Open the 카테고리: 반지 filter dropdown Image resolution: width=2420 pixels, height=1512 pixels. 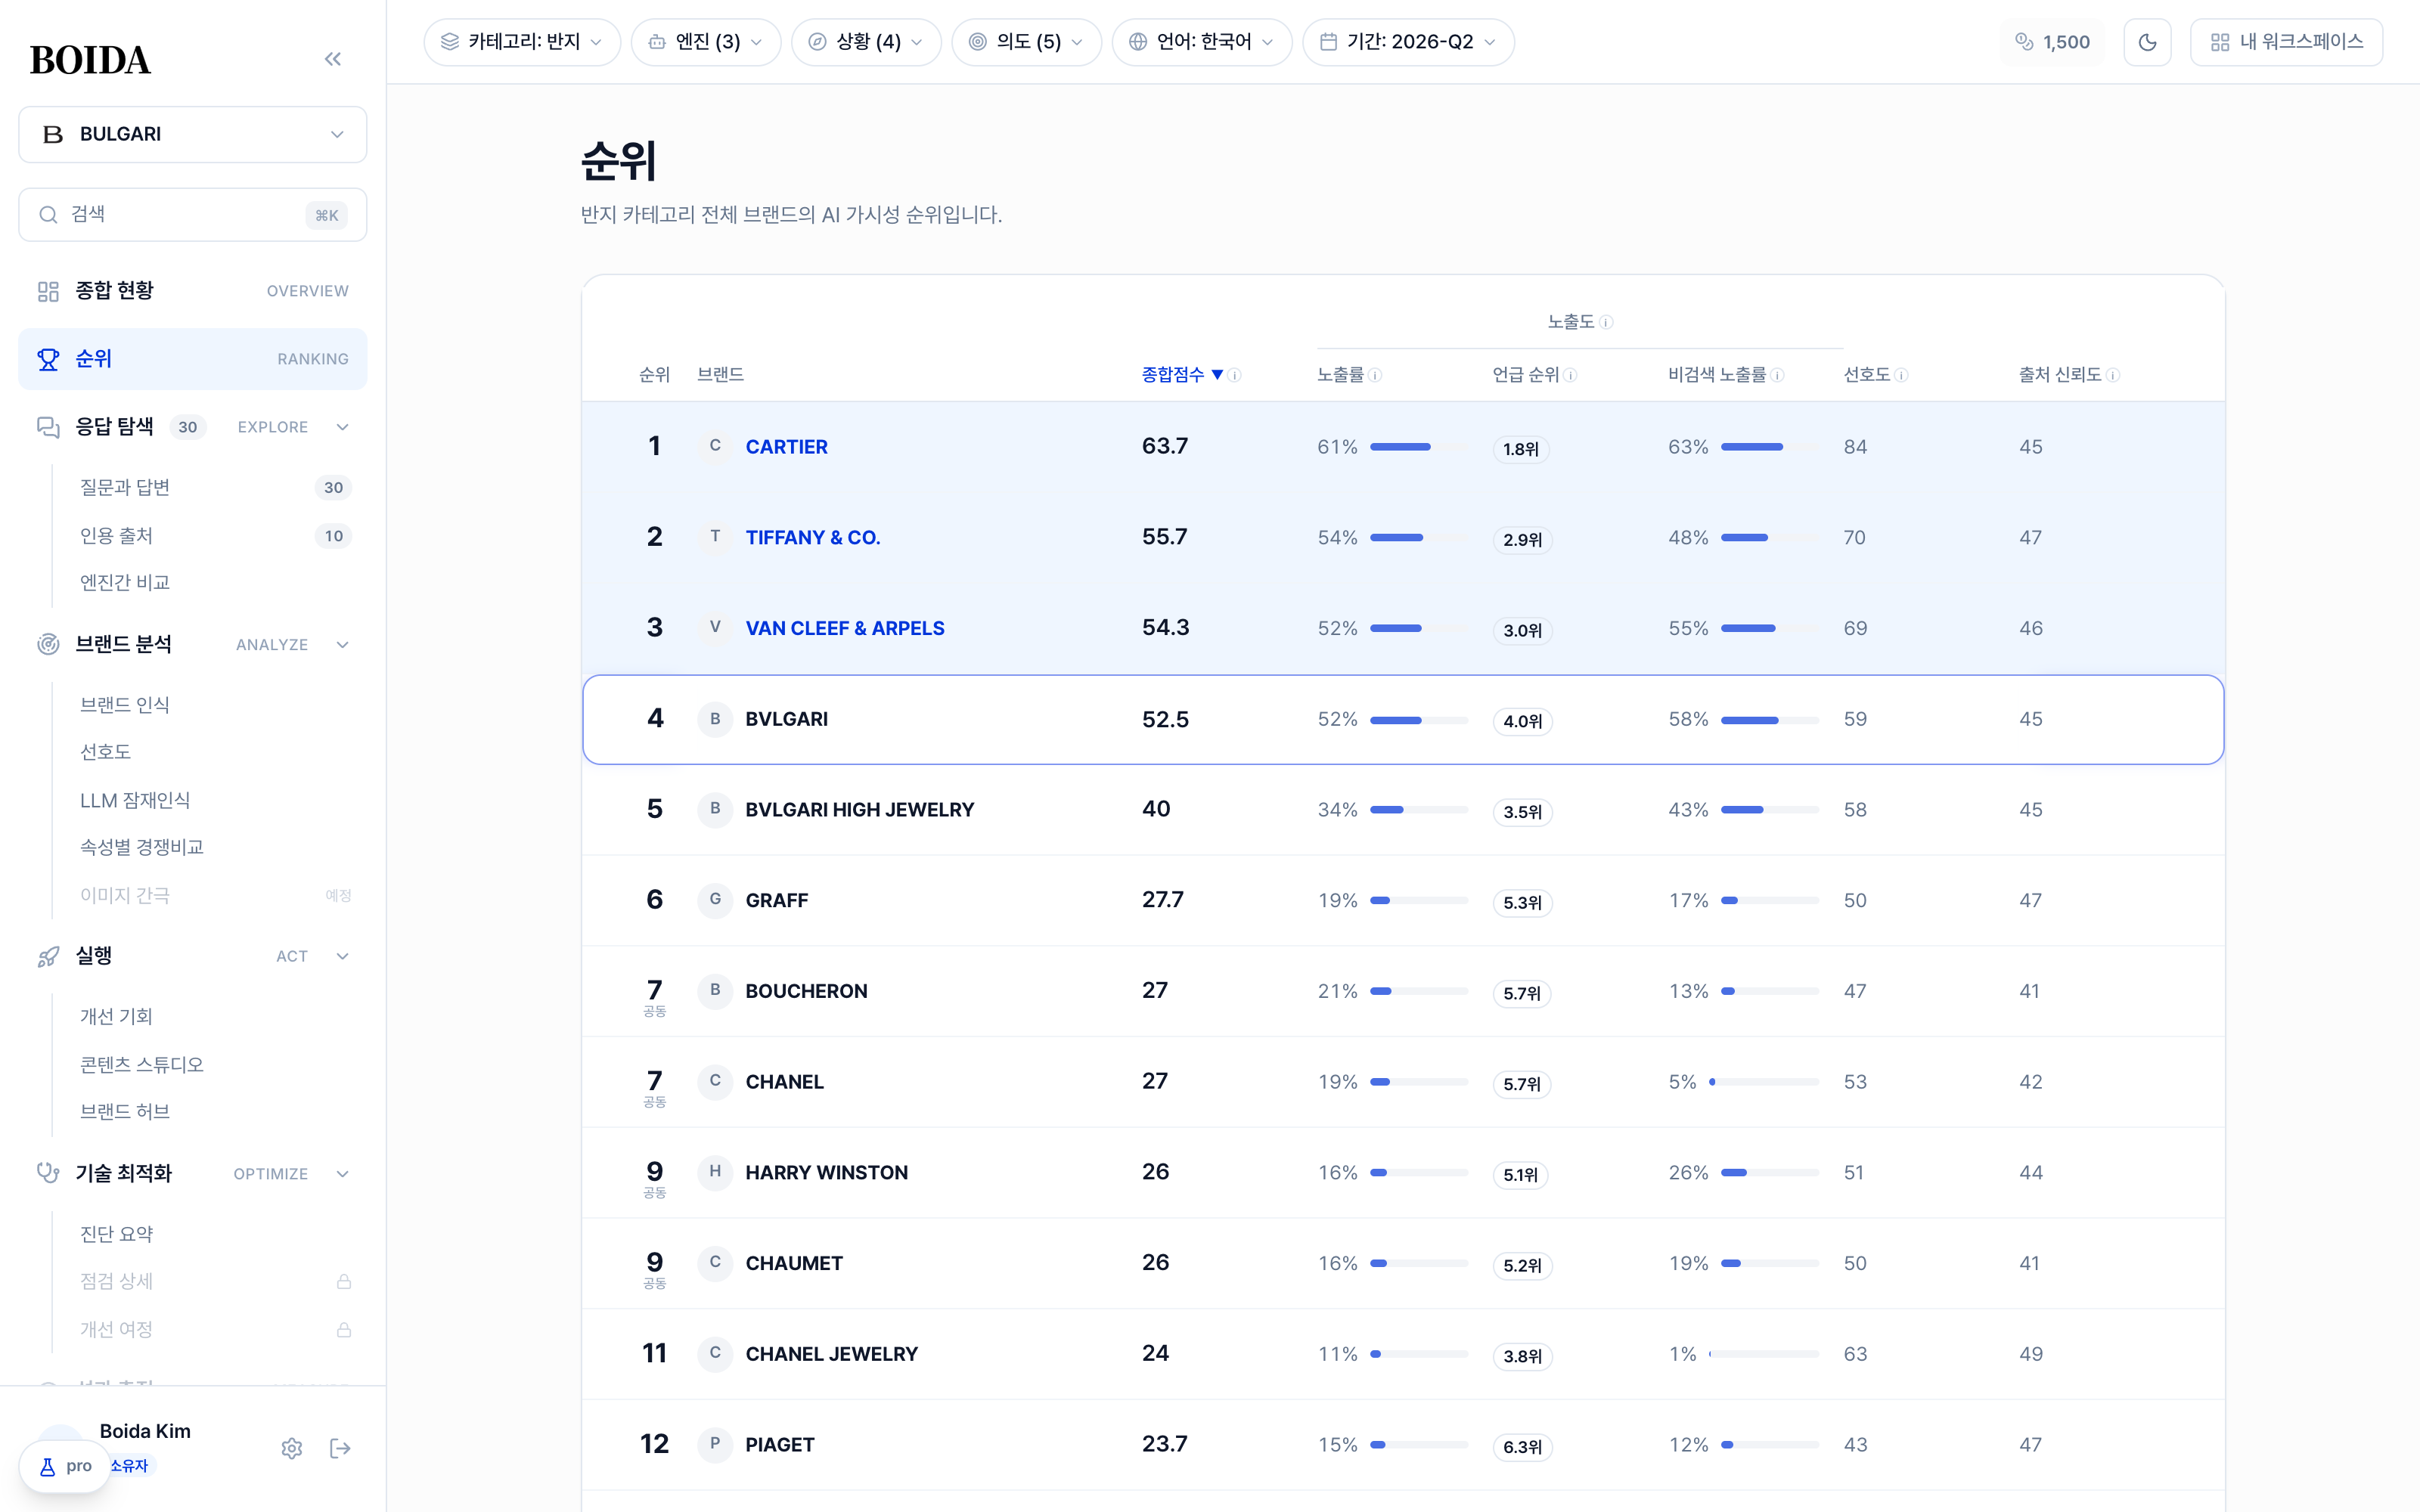[522, 42]
